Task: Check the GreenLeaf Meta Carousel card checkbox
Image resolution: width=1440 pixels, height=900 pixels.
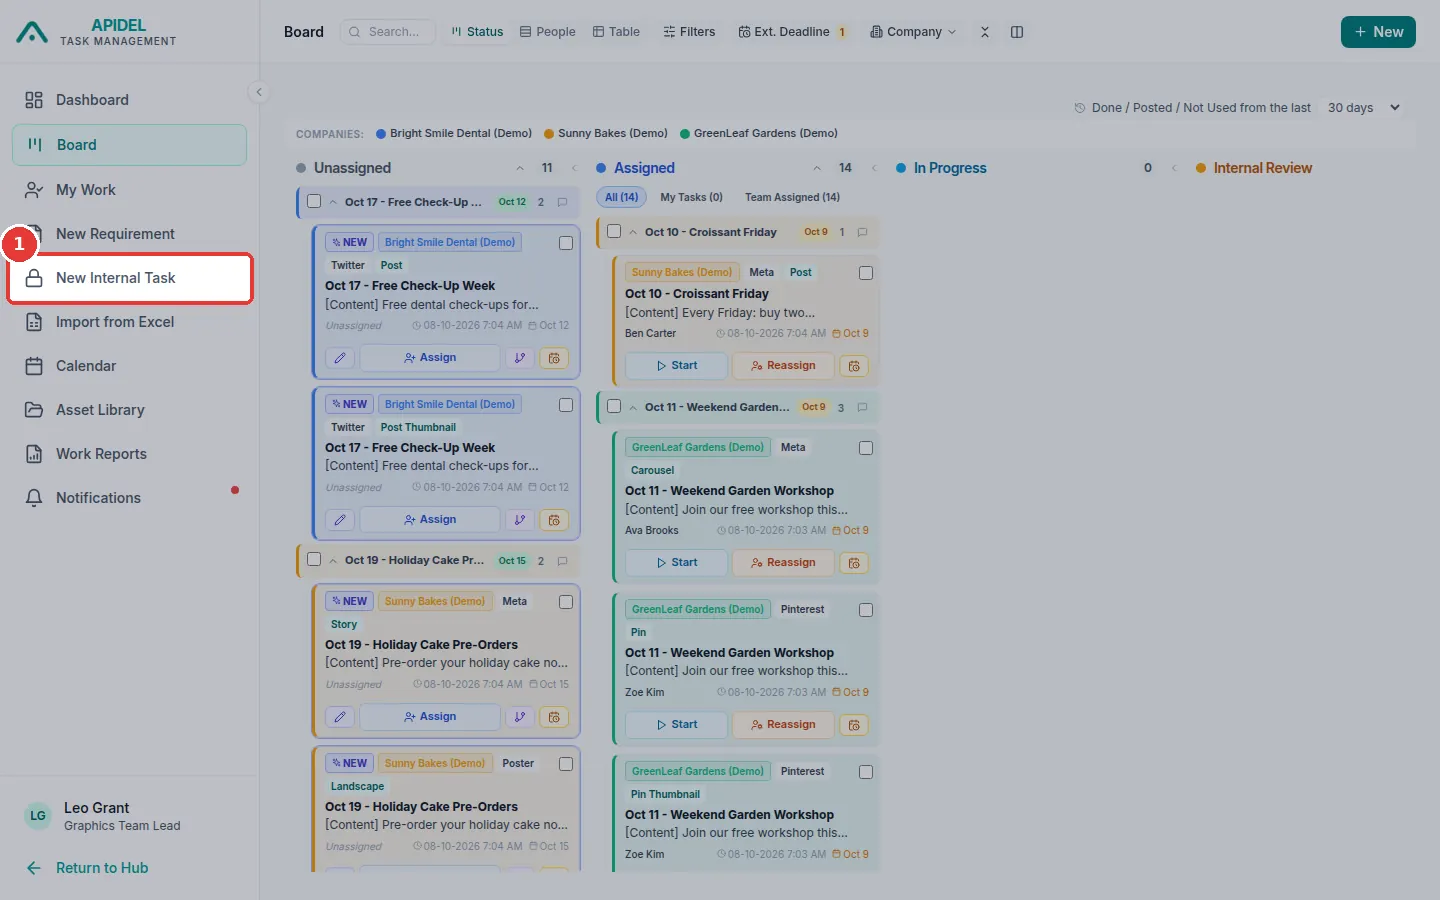Action: [x=866, y=448]
